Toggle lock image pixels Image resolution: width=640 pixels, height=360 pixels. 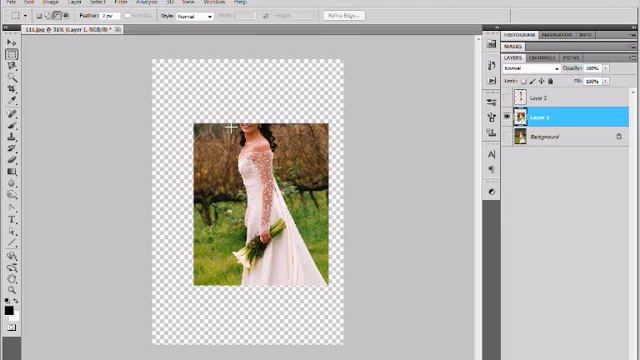[x=533, y=81]
